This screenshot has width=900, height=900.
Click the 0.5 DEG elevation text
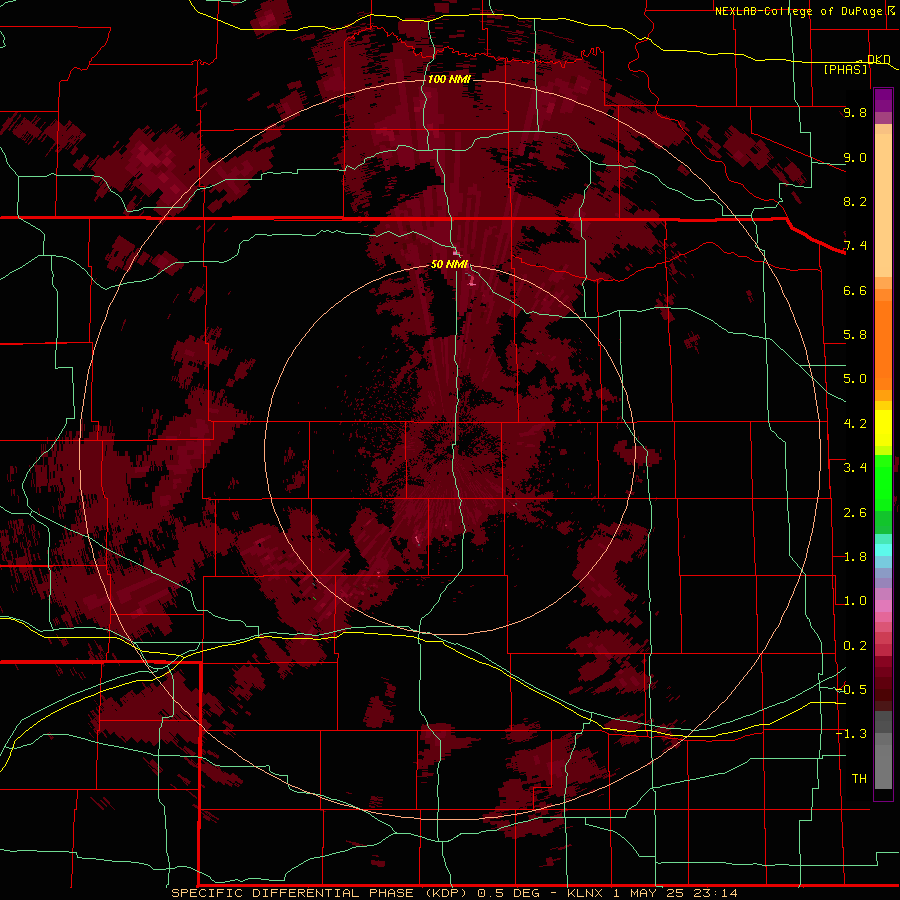(x=509, y=893)
